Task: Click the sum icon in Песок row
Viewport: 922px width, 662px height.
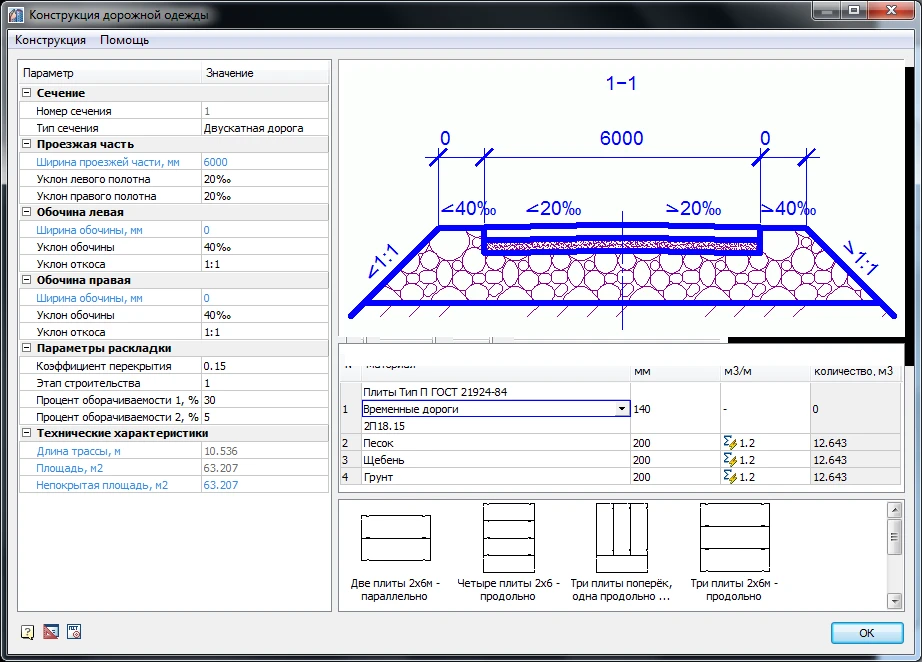Action: pos(728,442)
